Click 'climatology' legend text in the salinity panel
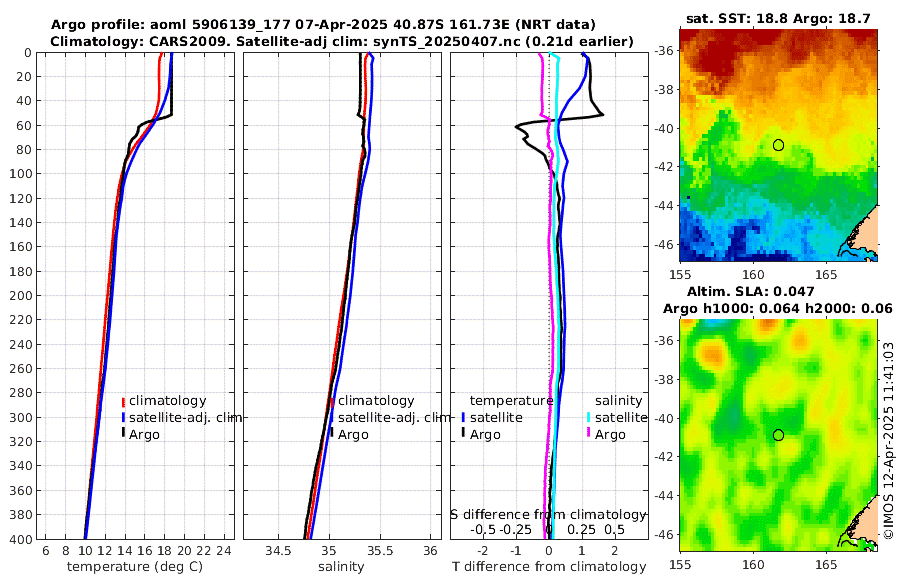The height and width of the screenshot is (580, 900). click(x=376, y=401)
